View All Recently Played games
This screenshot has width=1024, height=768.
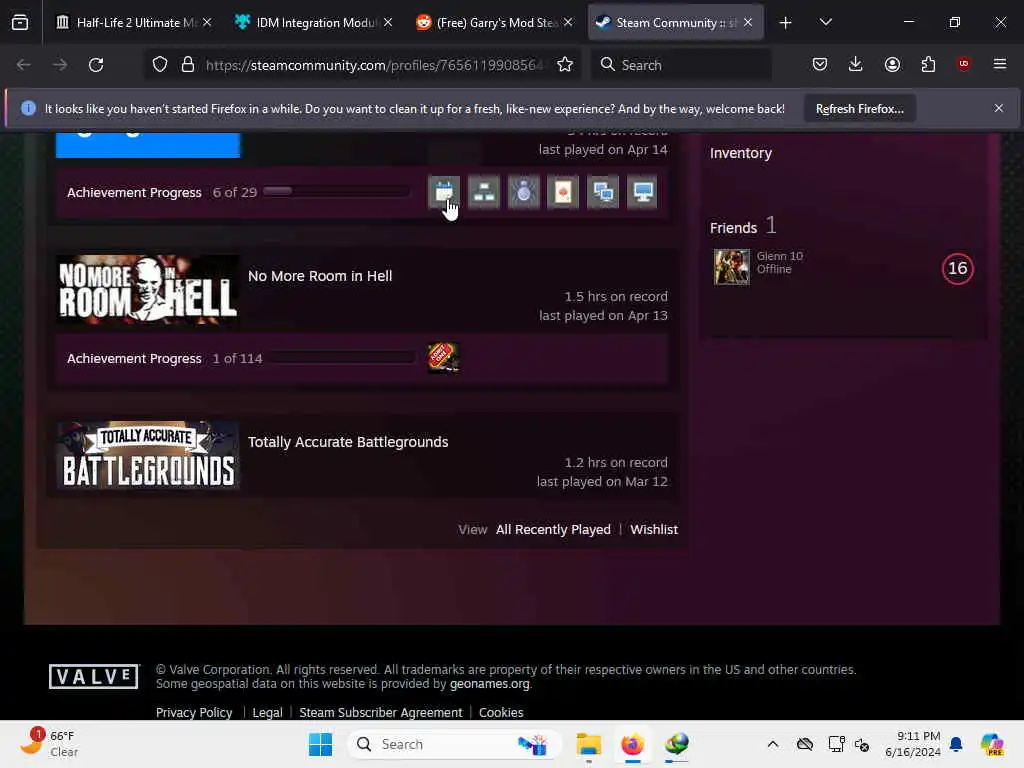(x=553, y=529)
